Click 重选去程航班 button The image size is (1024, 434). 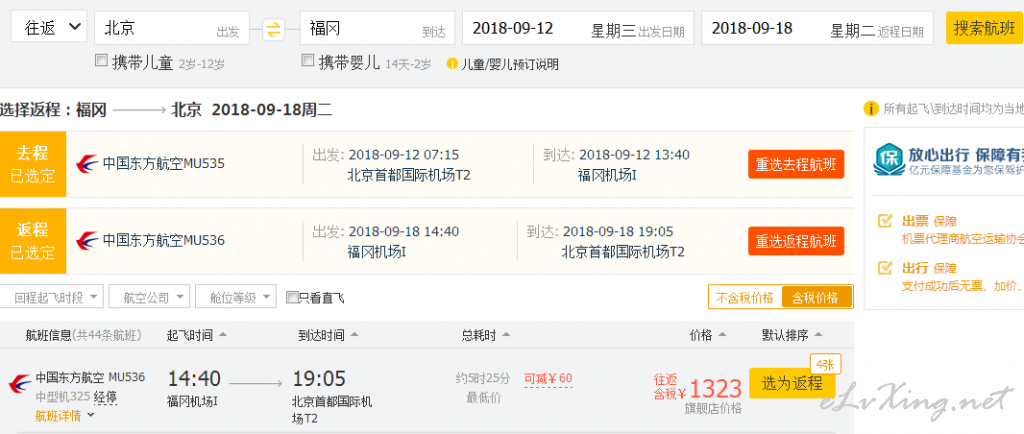pos(796,164)
